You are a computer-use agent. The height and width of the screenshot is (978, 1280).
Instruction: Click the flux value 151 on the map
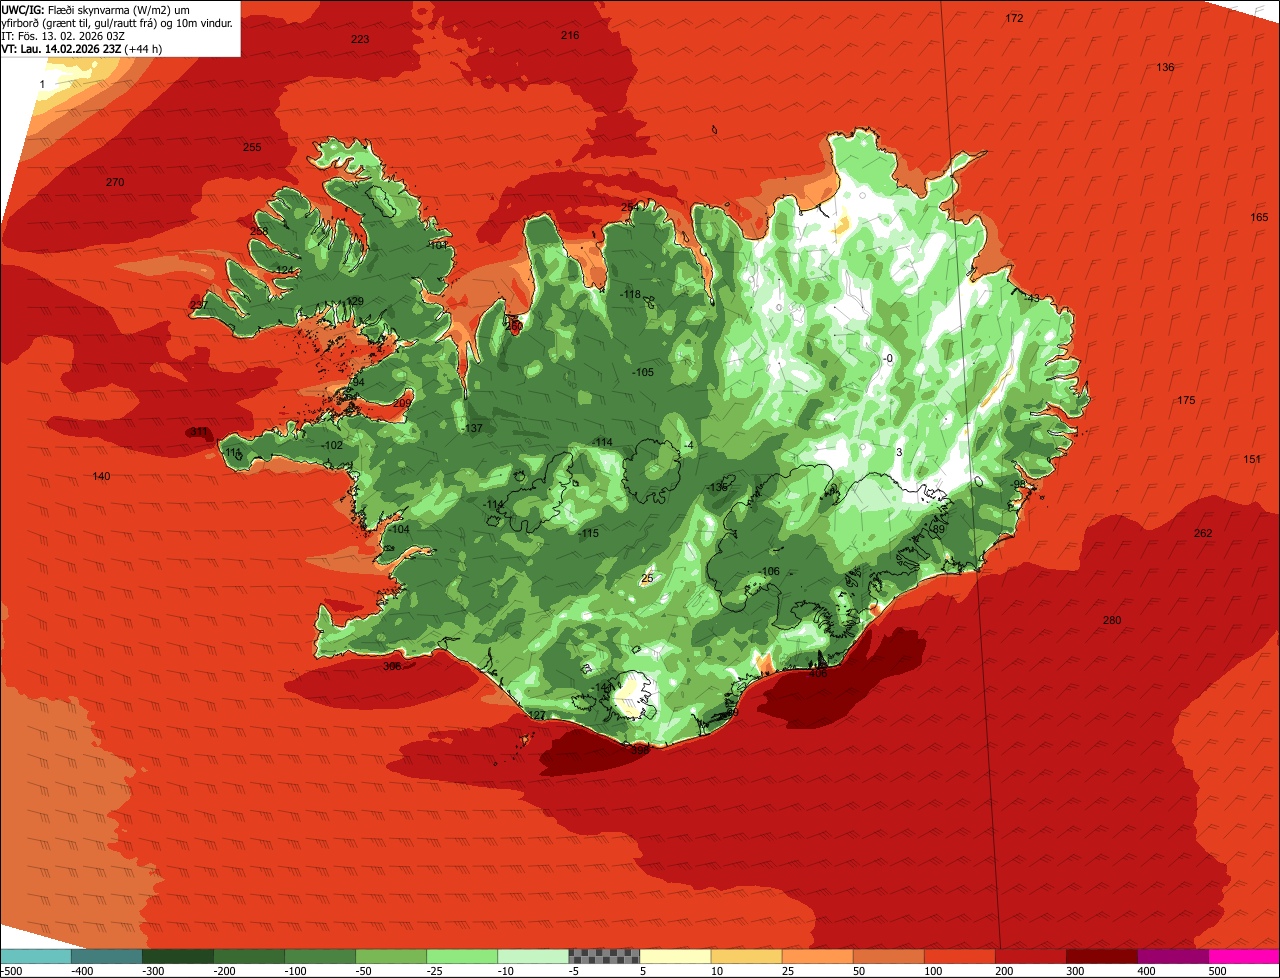[1252, 459]
